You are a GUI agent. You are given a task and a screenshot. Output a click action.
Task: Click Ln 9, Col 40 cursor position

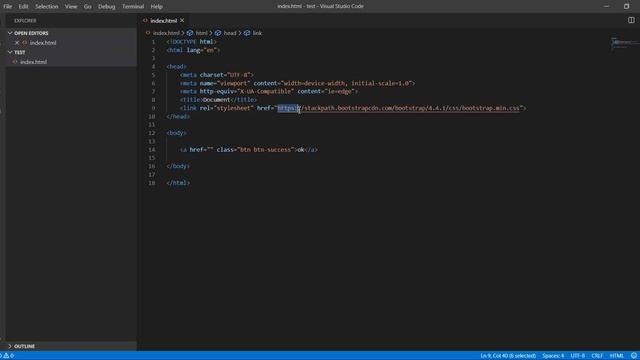click(508, 356)
